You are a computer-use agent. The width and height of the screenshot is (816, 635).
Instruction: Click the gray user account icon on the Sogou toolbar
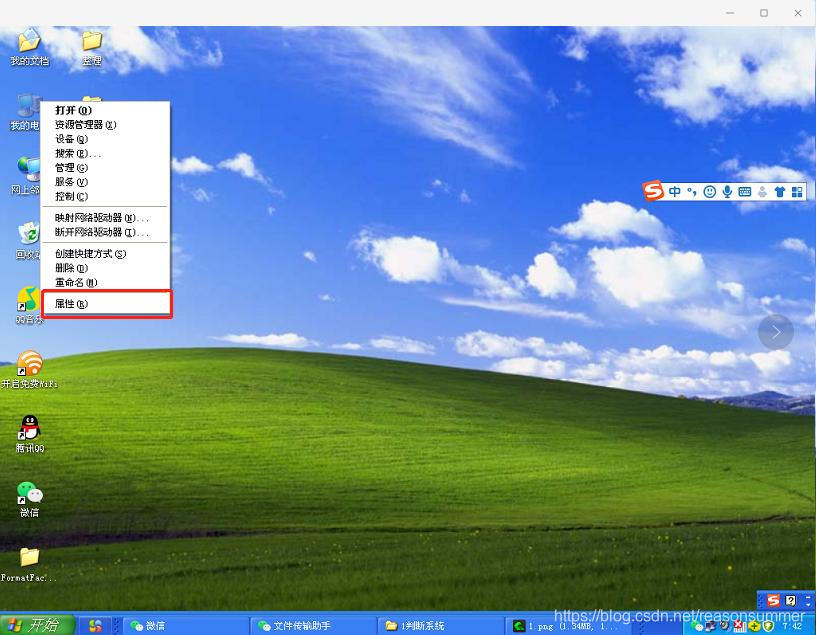pos(762,192)
